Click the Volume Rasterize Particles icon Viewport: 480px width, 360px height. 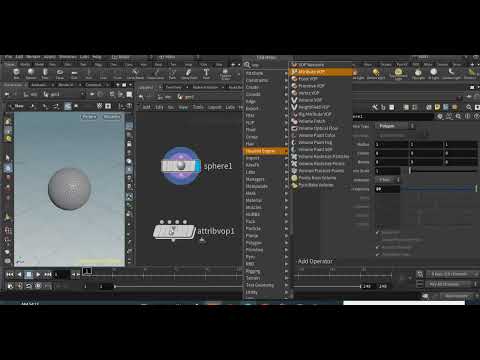294,156
